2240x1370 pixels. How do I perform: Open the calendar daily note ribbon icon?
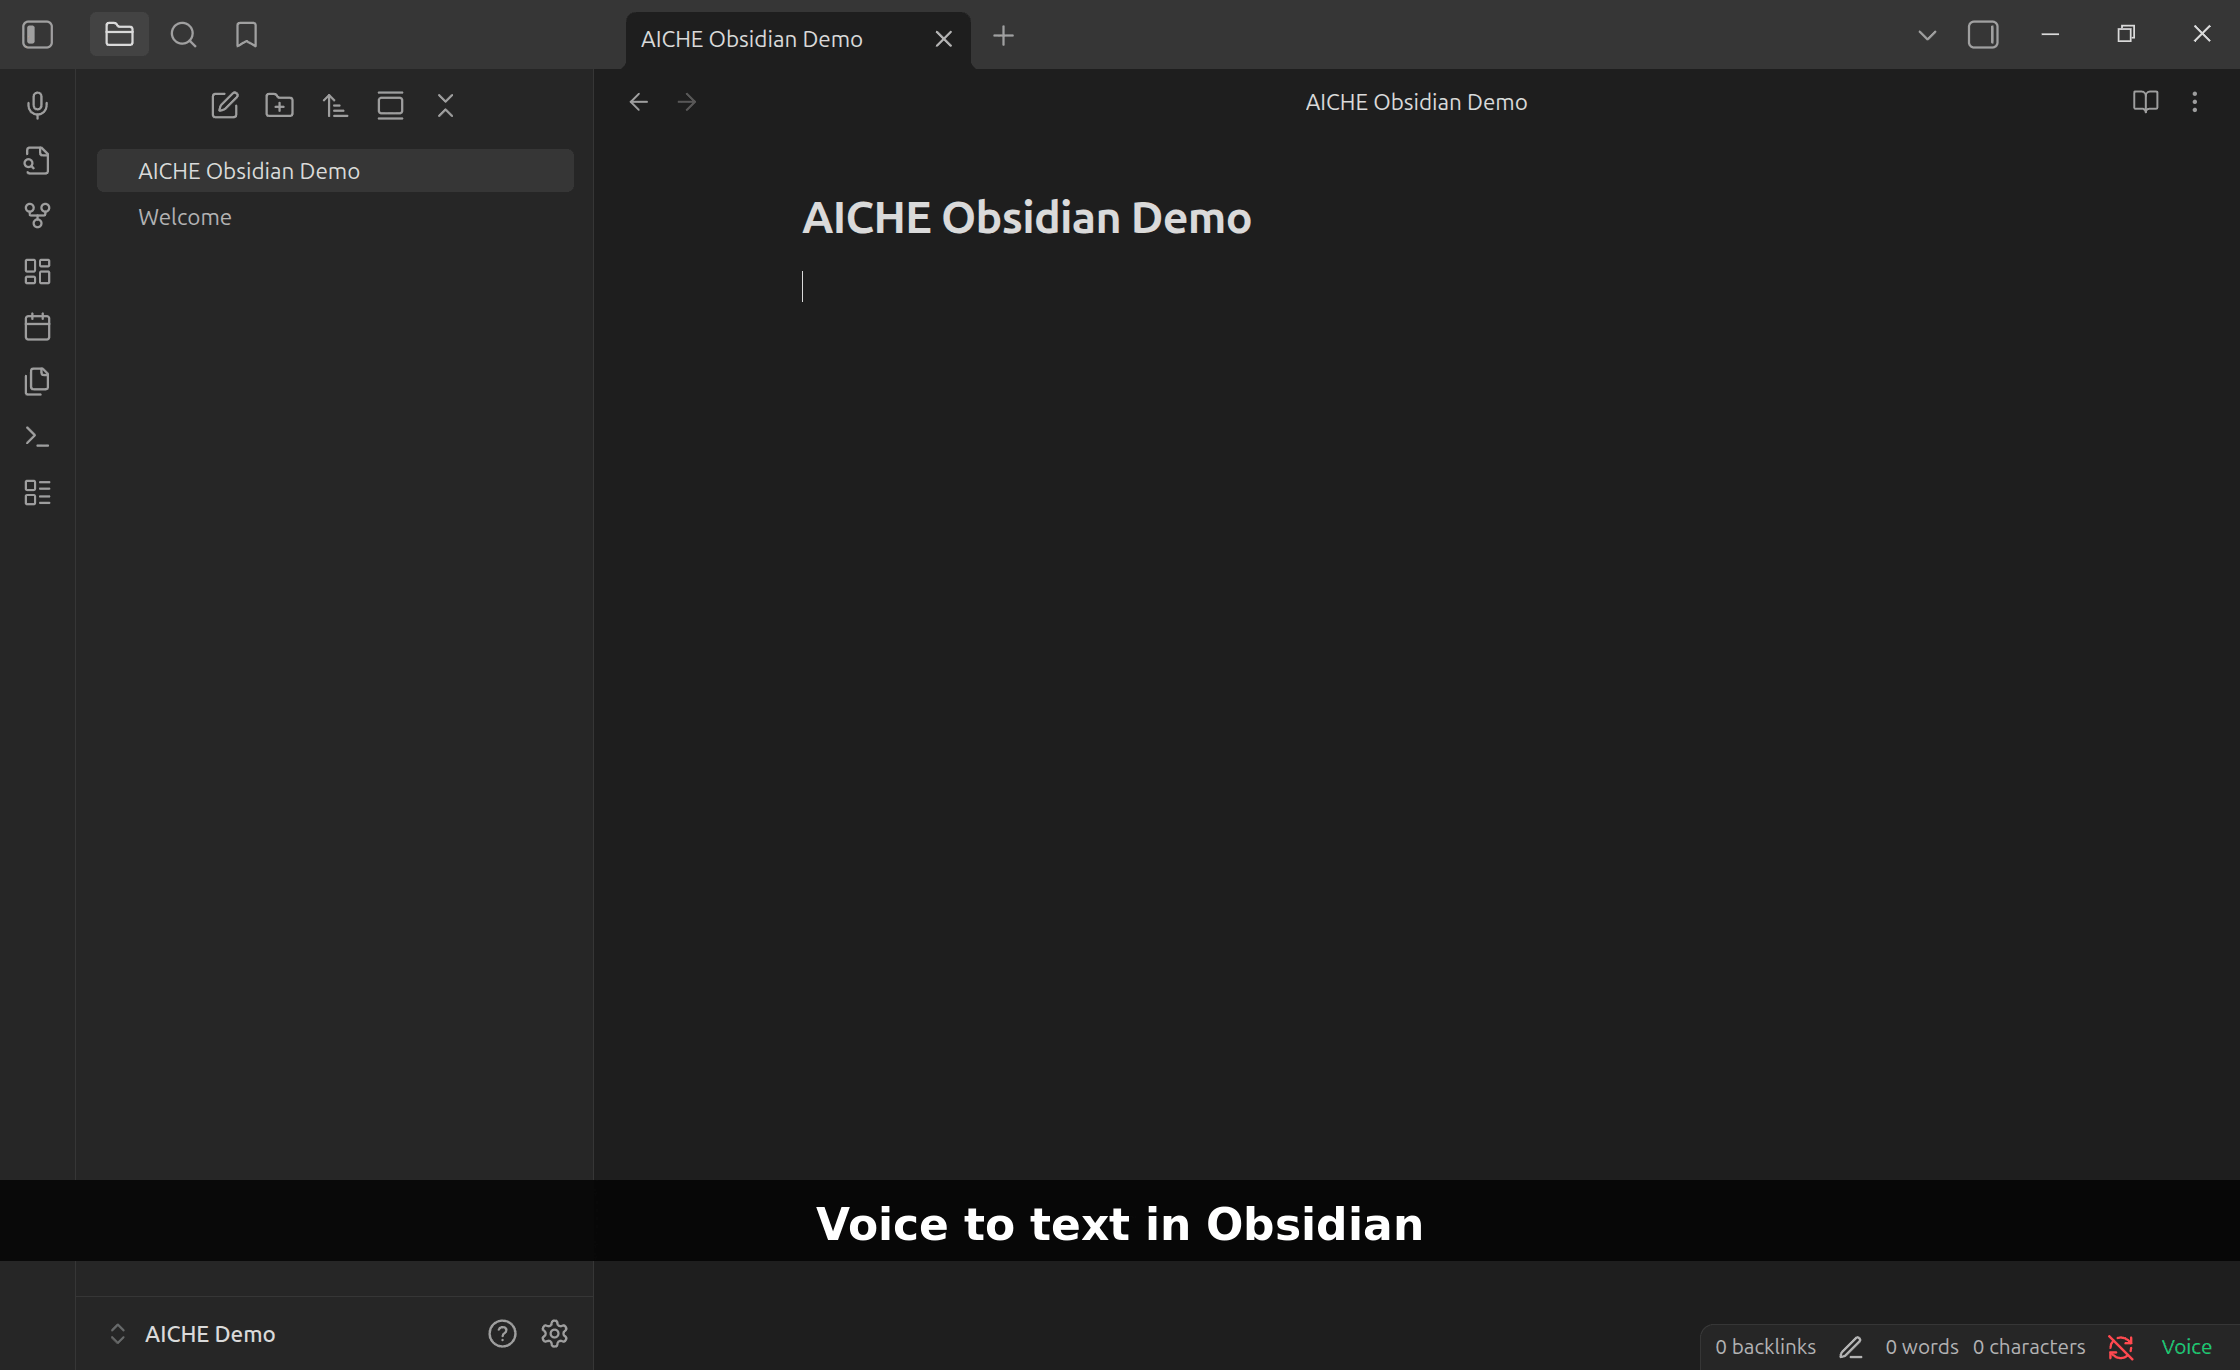click(x=37, y=326)
